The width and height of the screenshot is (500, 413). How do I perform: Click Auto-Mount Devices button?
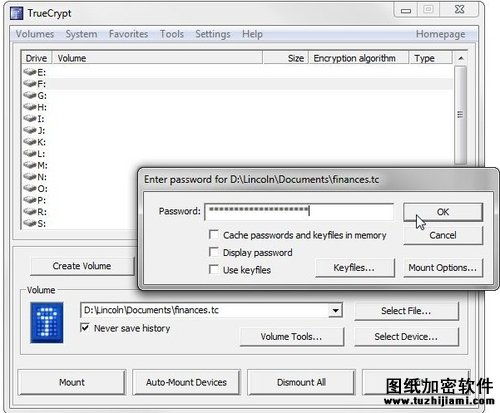186,382
